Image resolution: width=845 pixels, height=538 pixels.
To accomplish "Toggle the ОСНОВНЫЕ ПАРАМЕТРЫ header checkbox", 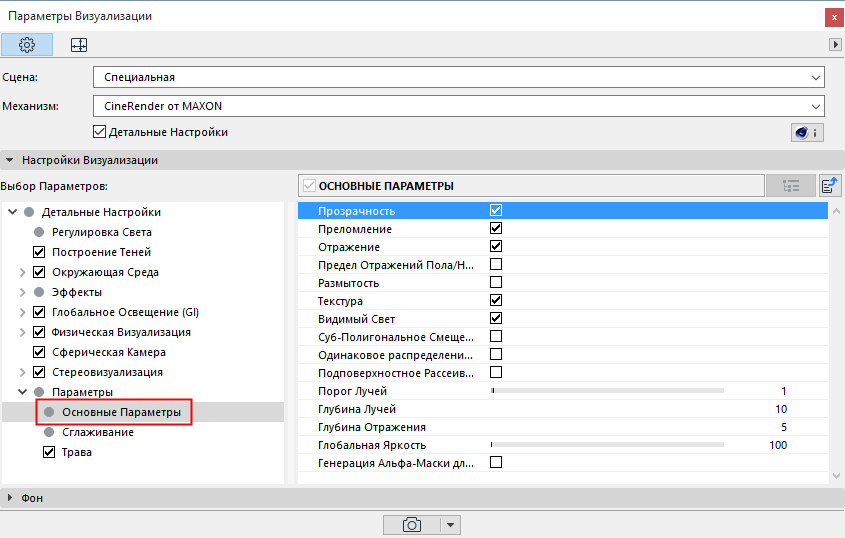I will point(309,185).
